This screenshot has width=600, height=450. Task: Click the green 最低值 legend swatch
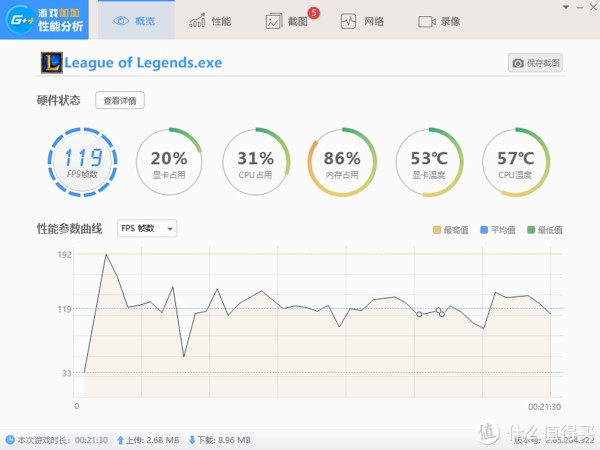[x=531, y=230]
